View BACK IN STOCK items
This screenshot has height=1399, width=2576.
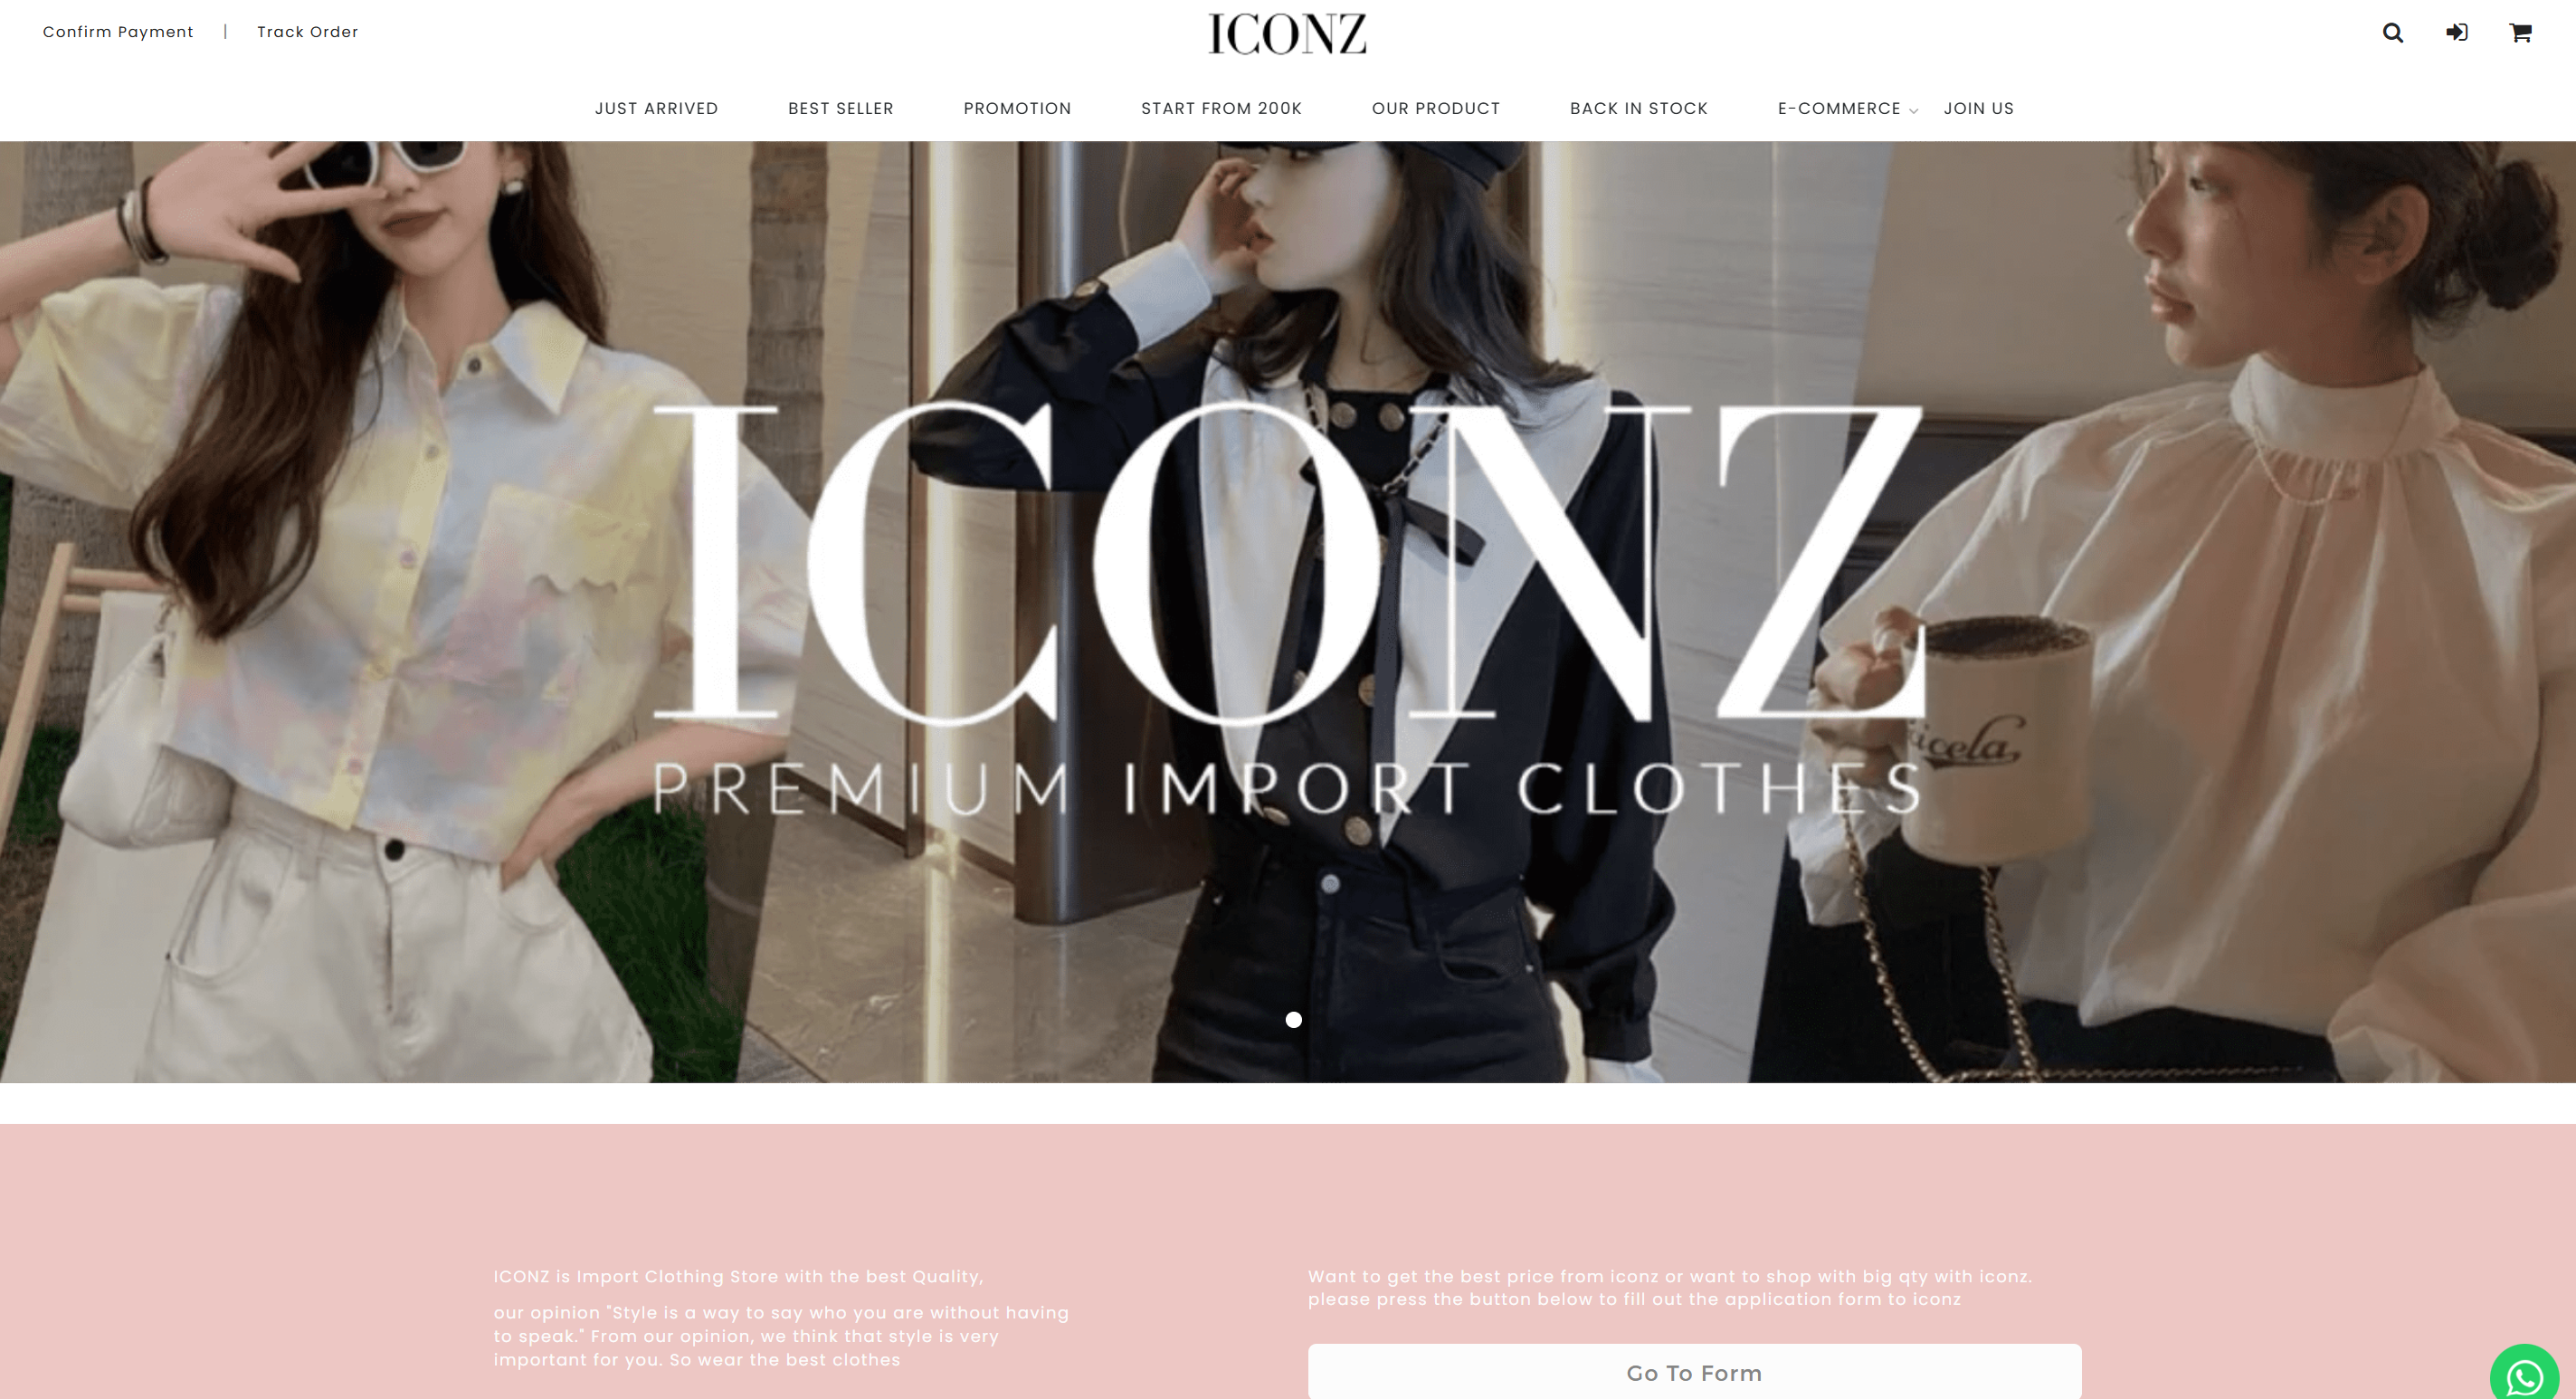[1638, 108]
